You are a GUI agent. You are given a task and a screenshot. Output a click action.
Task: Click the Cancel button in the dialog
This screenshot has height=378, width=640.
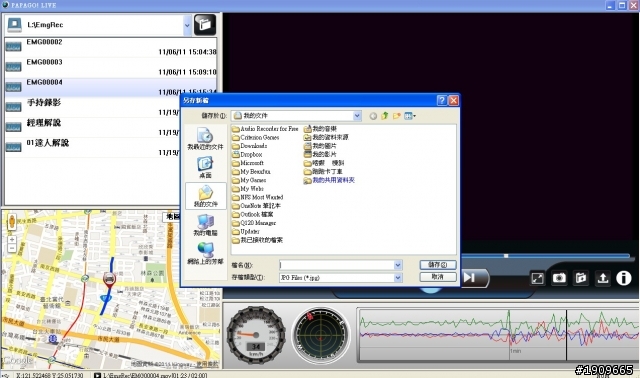438,277
